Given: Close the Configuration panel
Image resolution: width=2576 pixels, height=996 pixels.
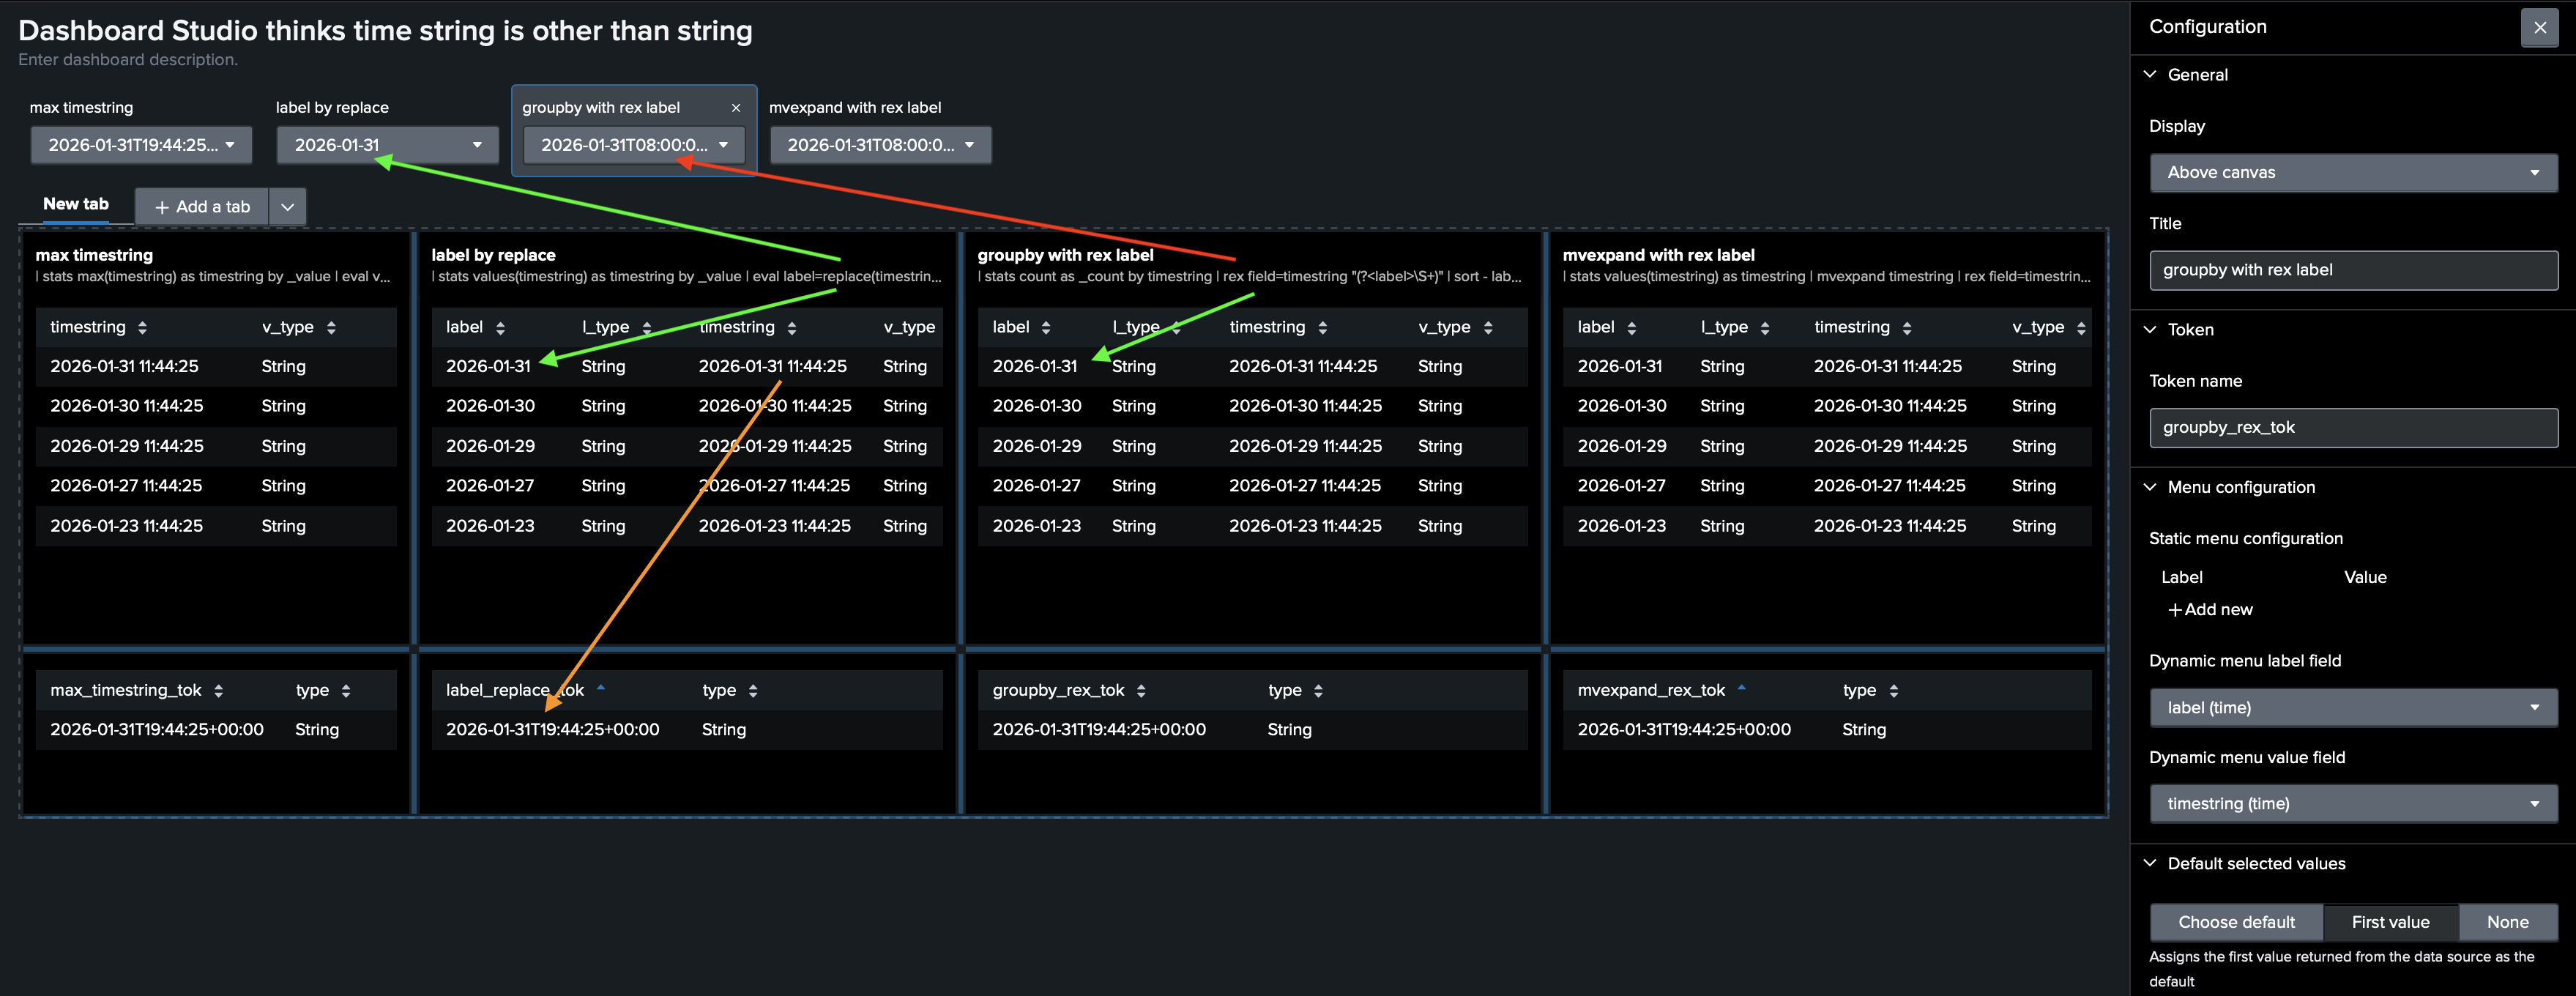Looking at the screenshot, I should click(x=2539, y=28).
